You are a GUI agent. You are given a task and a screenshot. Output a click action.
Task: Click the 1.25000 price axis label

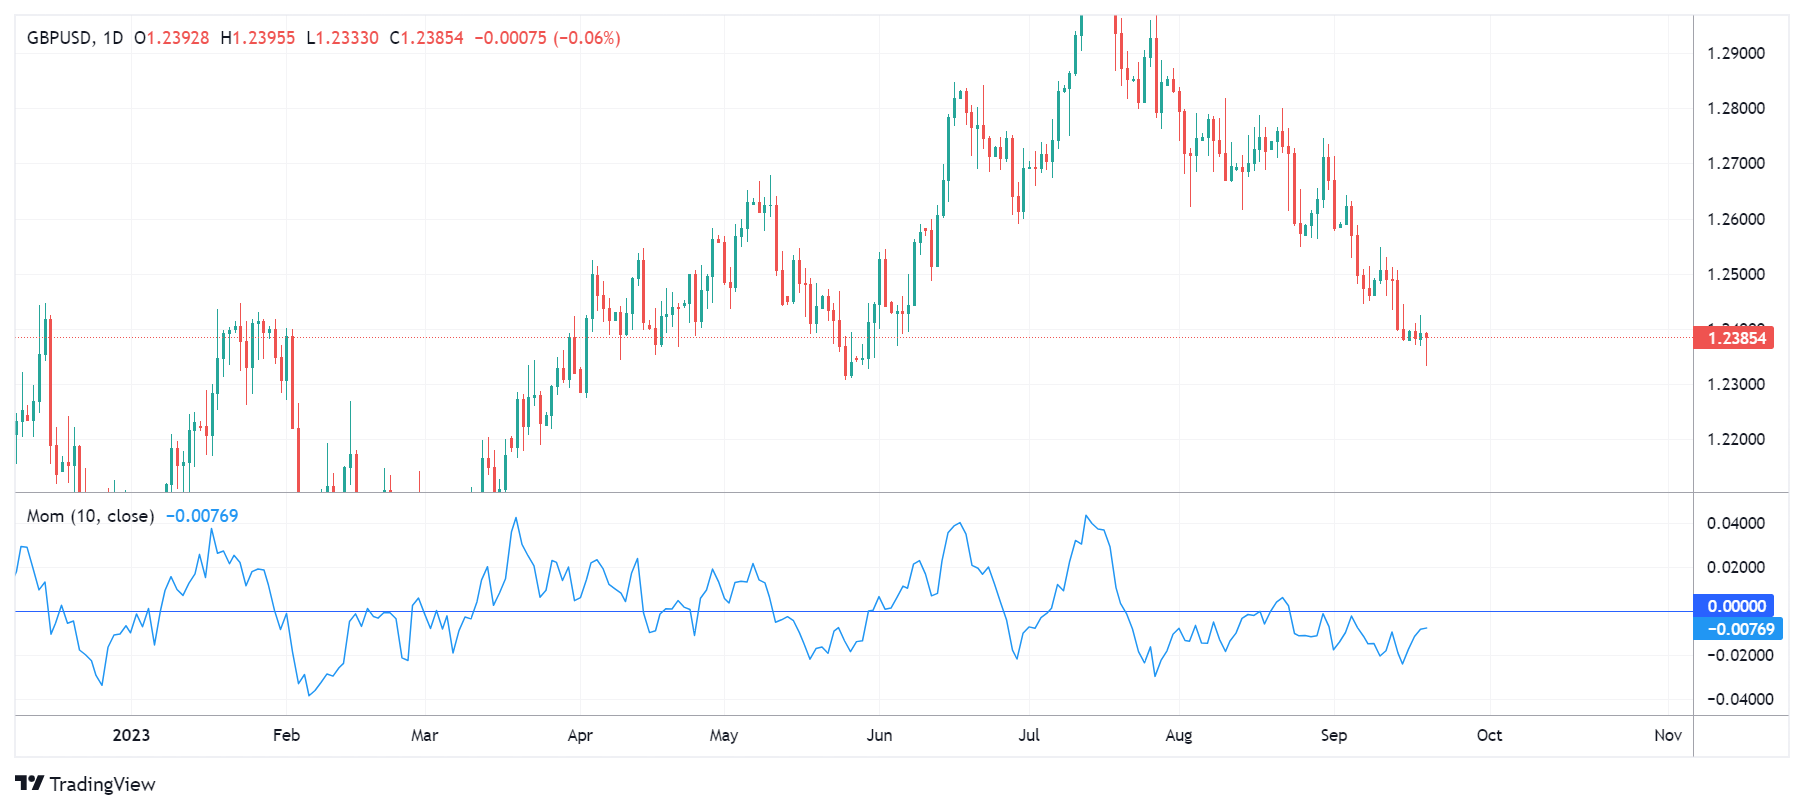[1736, 274]
